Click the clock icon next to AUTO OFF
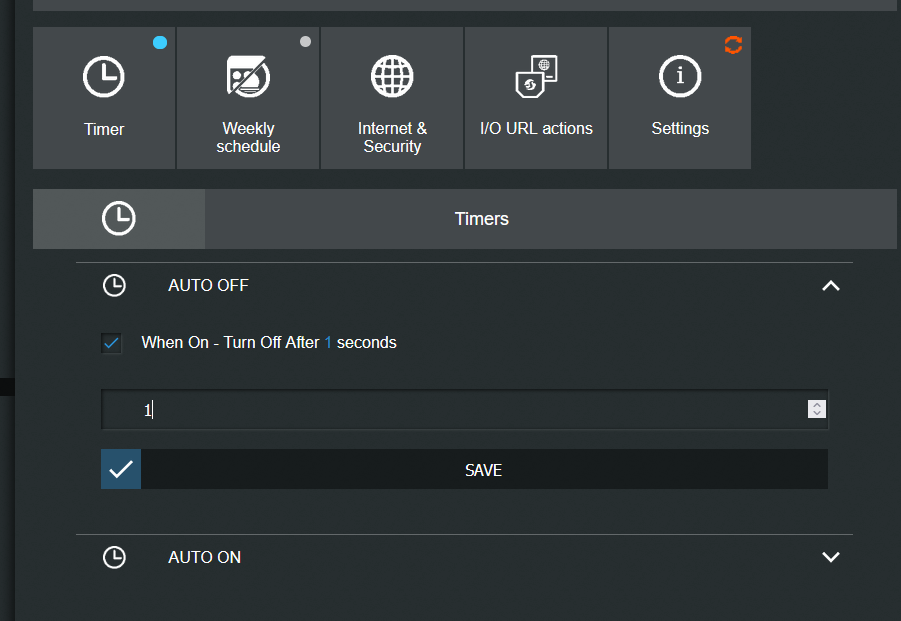 pos(114,286)
